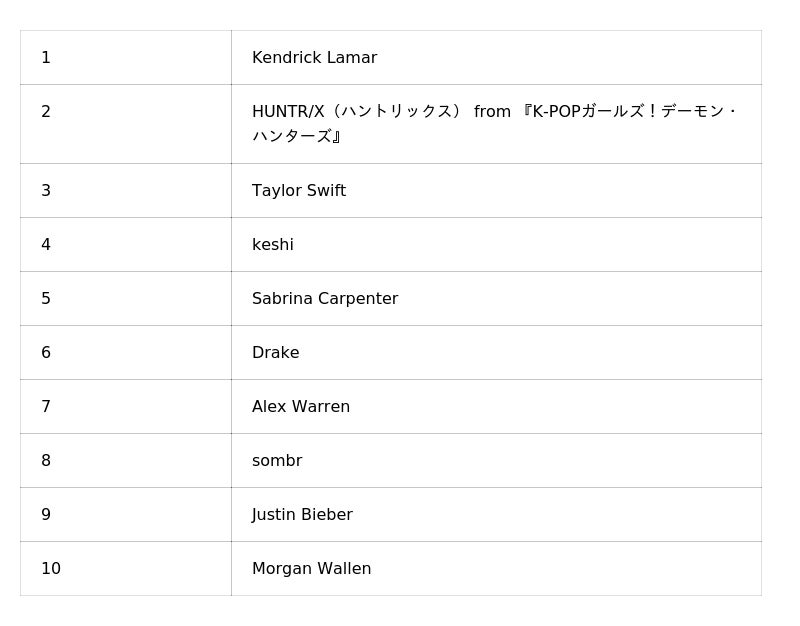Screen dimensions: 800x626
Task: Select the rank 9 number
Action: click(x=46, y=515)
